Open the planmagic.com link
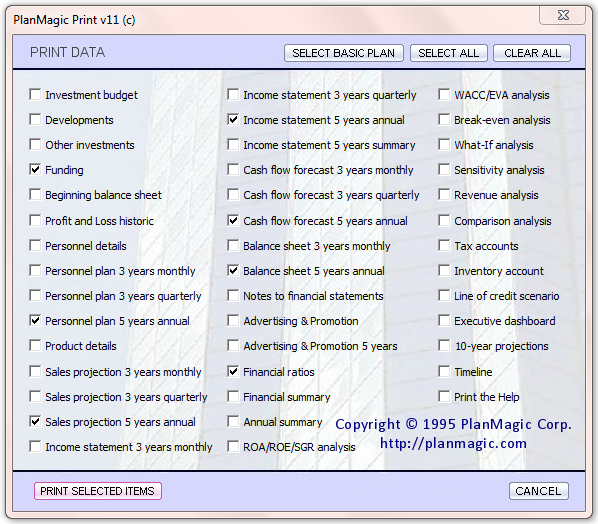This screenshot has width=598, height=524. coord(453,443)
